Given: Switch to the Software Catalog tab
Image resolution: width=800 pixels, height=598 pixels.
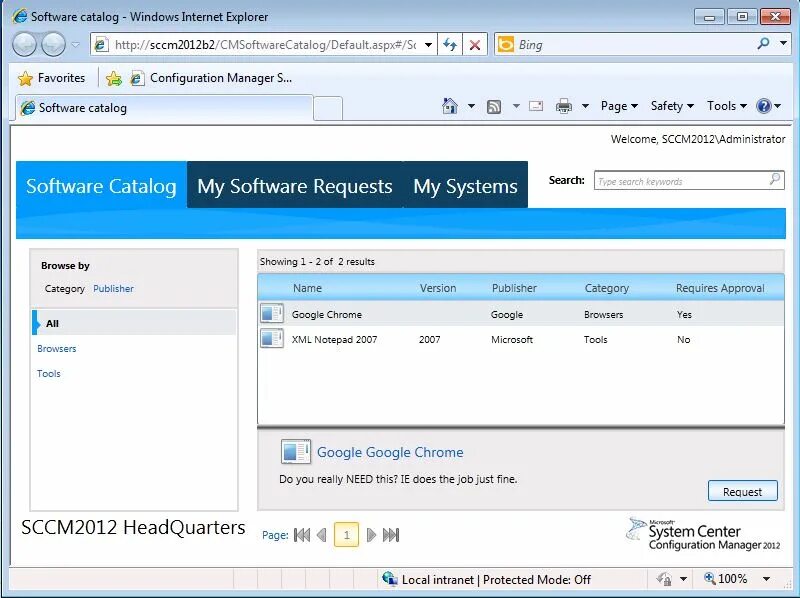Looking at the screenshot, I should (102, 185).
